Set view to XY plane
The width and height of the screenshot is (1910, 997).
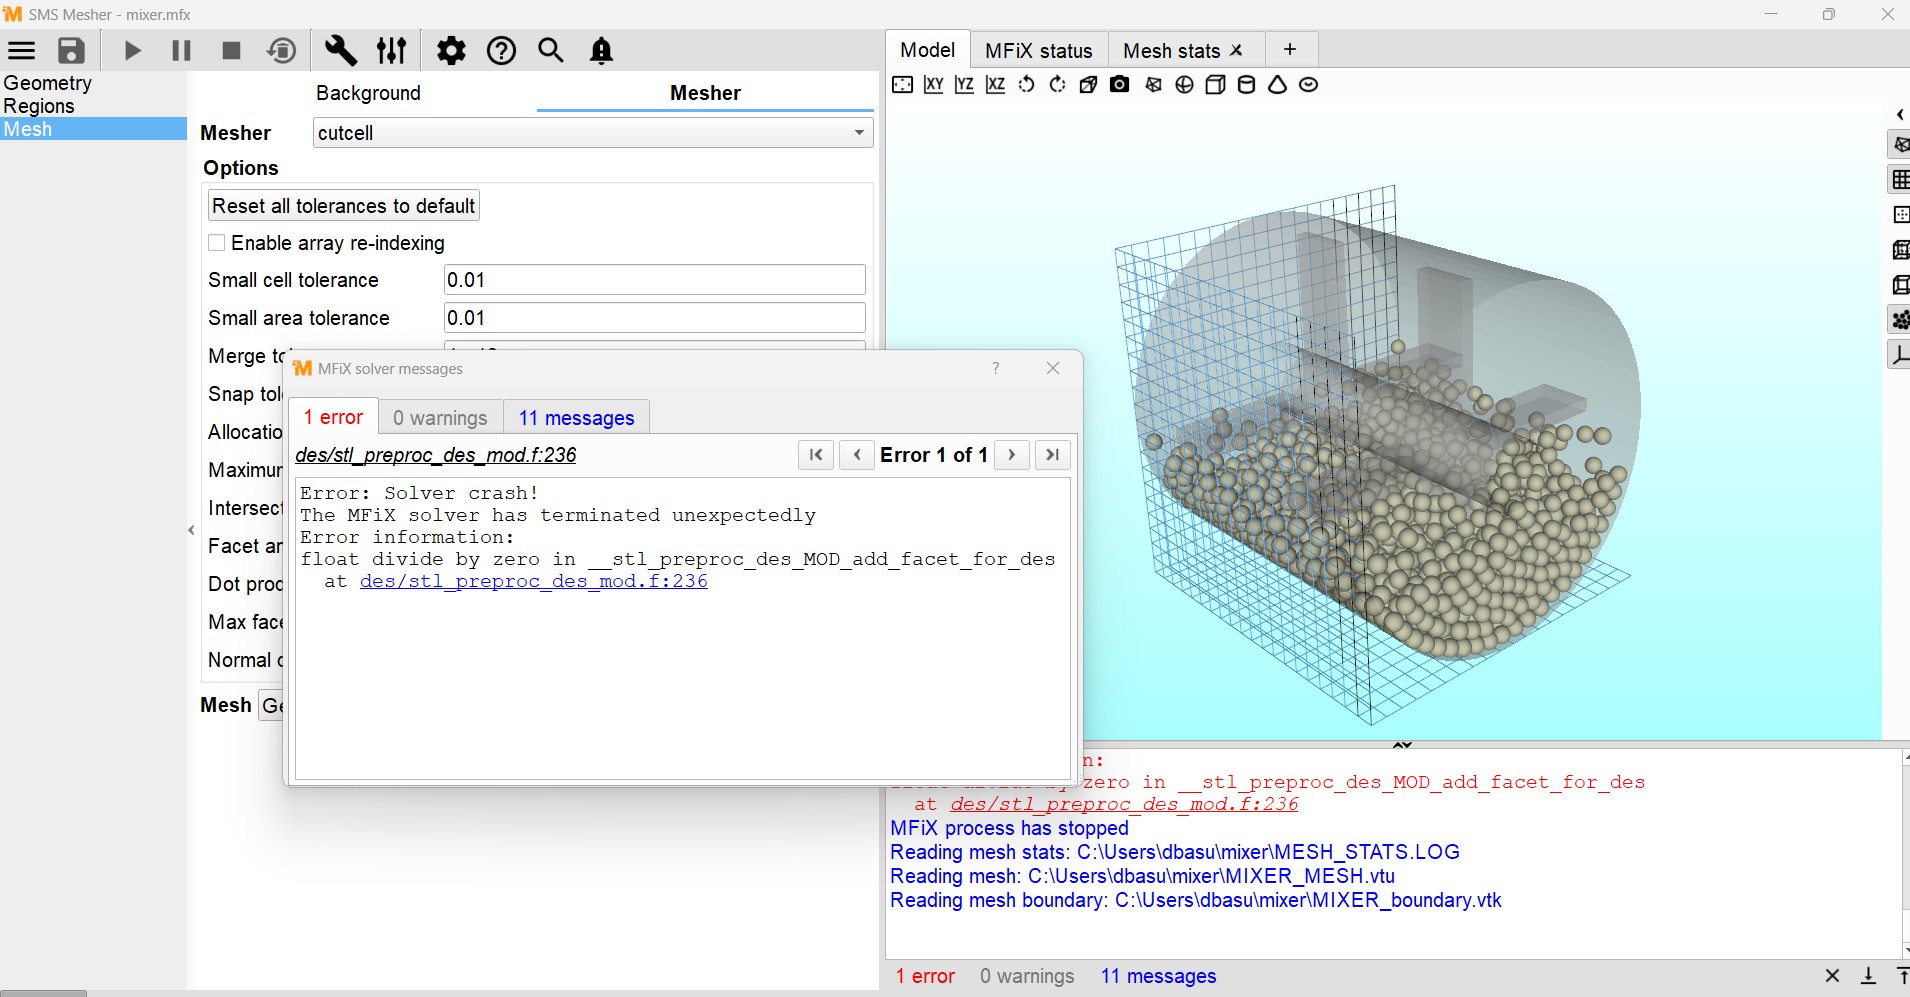933,85
